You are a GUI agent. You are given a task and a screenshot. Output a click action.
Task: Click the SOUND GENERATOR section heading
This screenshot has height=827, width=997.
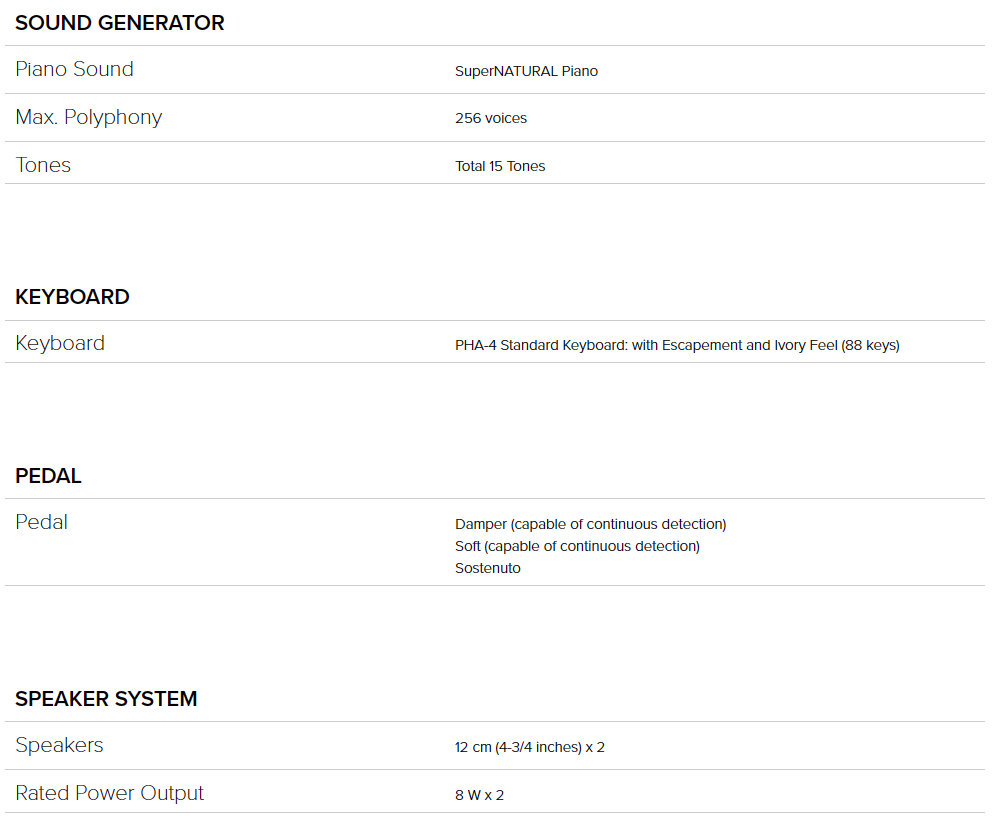click(119, 23)
